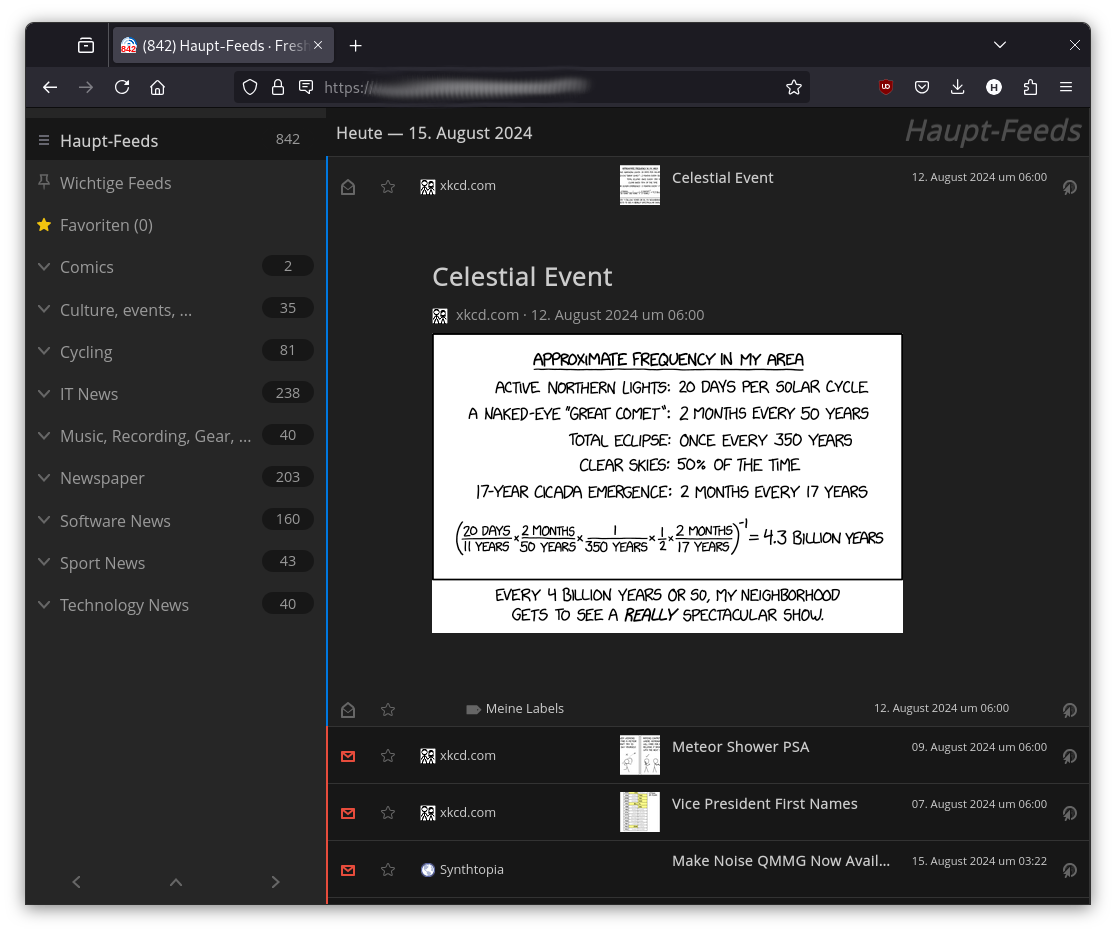Favorite the Celestial Event article with star
This screenshot has width=1116, height=933.
[388, 186]
